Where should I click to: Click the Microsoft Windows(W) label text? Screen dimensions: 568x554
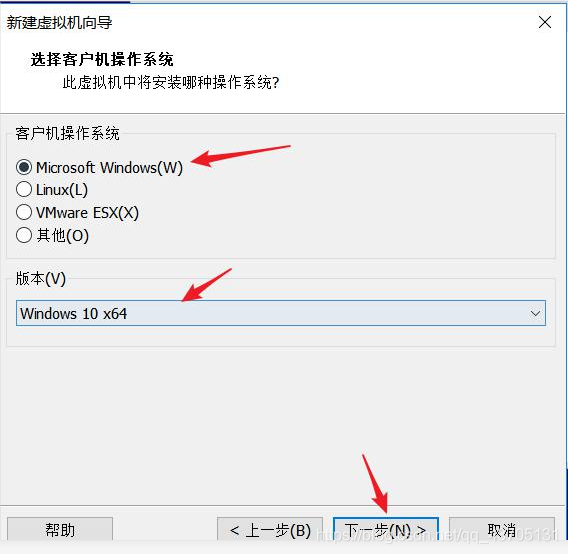point(109,168)
